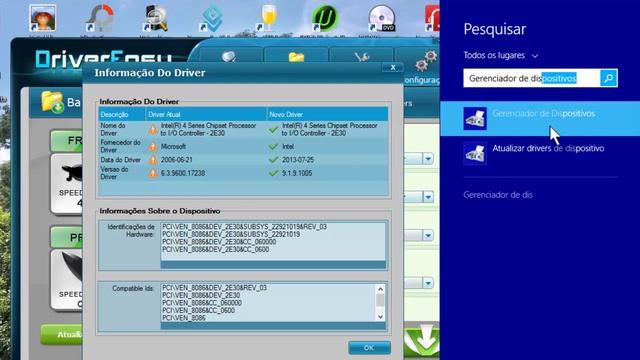Click warning icon beside Microsoft provider
Image resolution: width=640 pixels, height=360 pixels.
[x=153, y=147]
